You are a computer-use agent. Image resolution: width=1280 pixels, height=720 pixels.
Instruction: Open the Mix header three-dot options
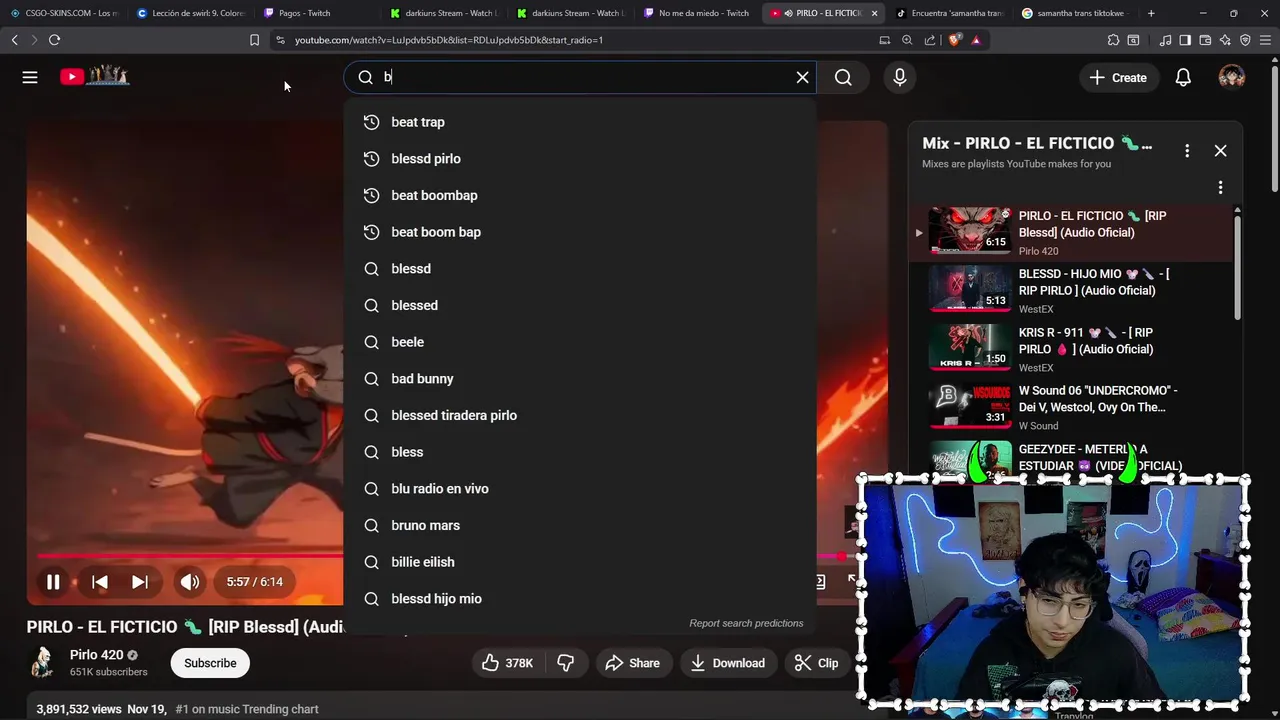(x=1187, y=151)
